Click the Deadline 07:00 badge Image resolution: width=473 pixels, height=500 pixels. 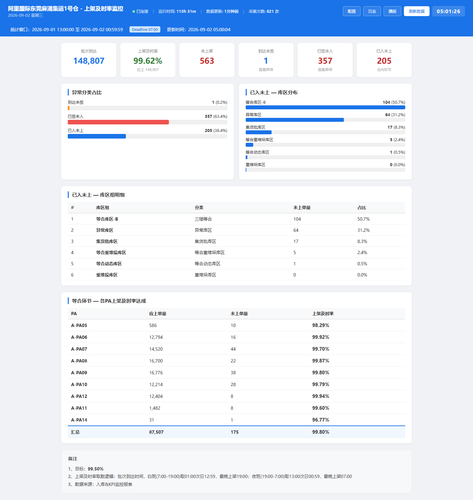[145, 29]
